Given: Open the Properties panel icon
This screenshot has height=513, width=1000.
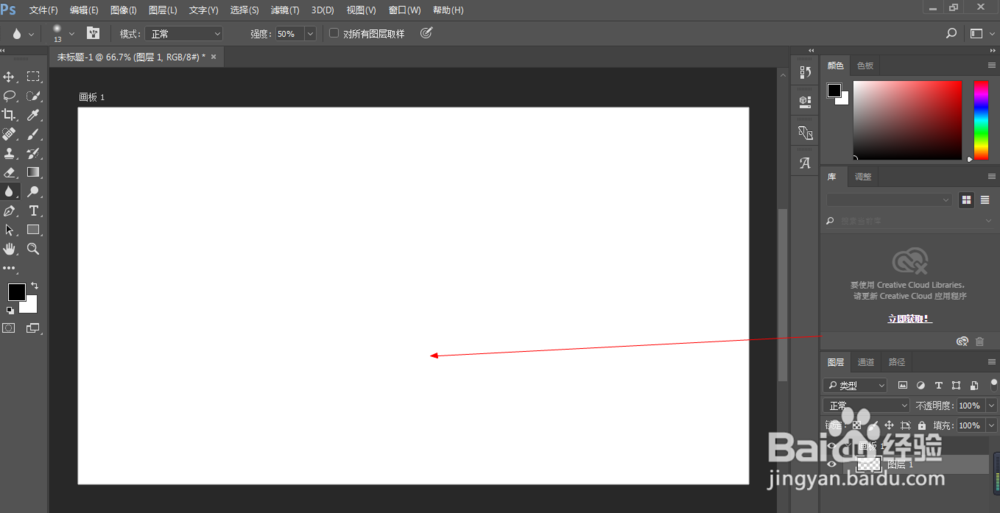Looking at the screenshot, I should click(x=805, y=101).
